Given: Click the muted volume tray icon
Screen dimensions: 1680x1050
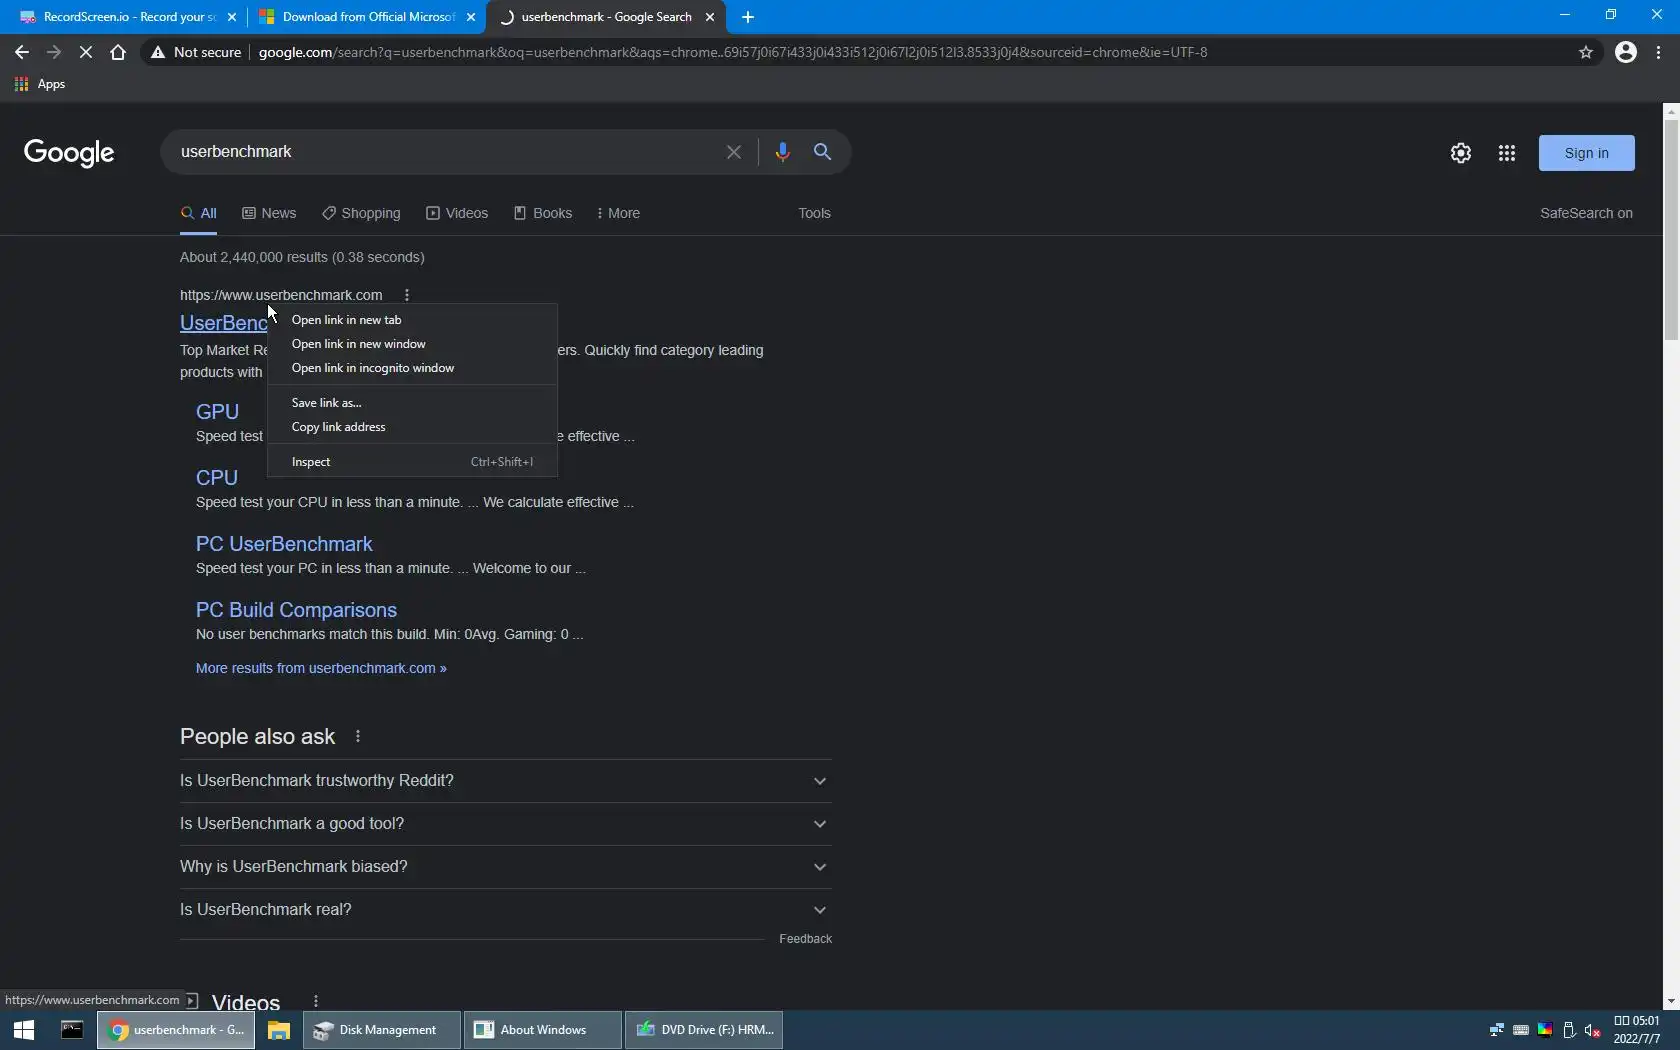Looking at the screenshot, I should [x=1593, y=1030].
